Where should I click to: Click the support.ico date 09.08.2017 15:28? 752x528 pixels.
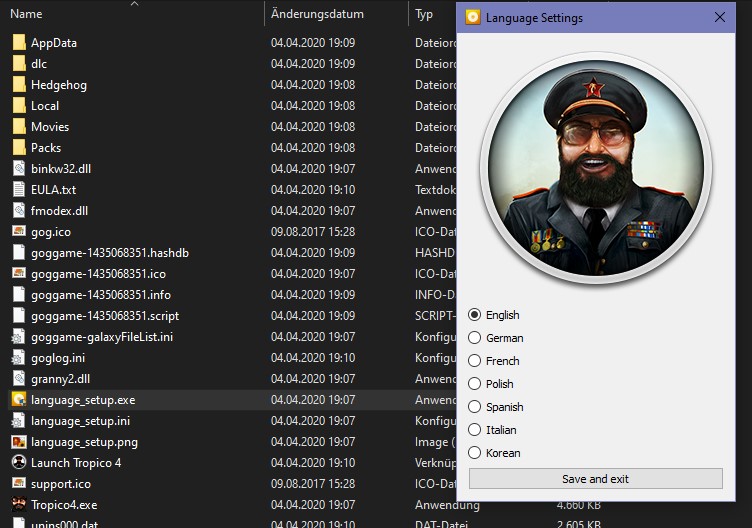(x=313, y=484)
